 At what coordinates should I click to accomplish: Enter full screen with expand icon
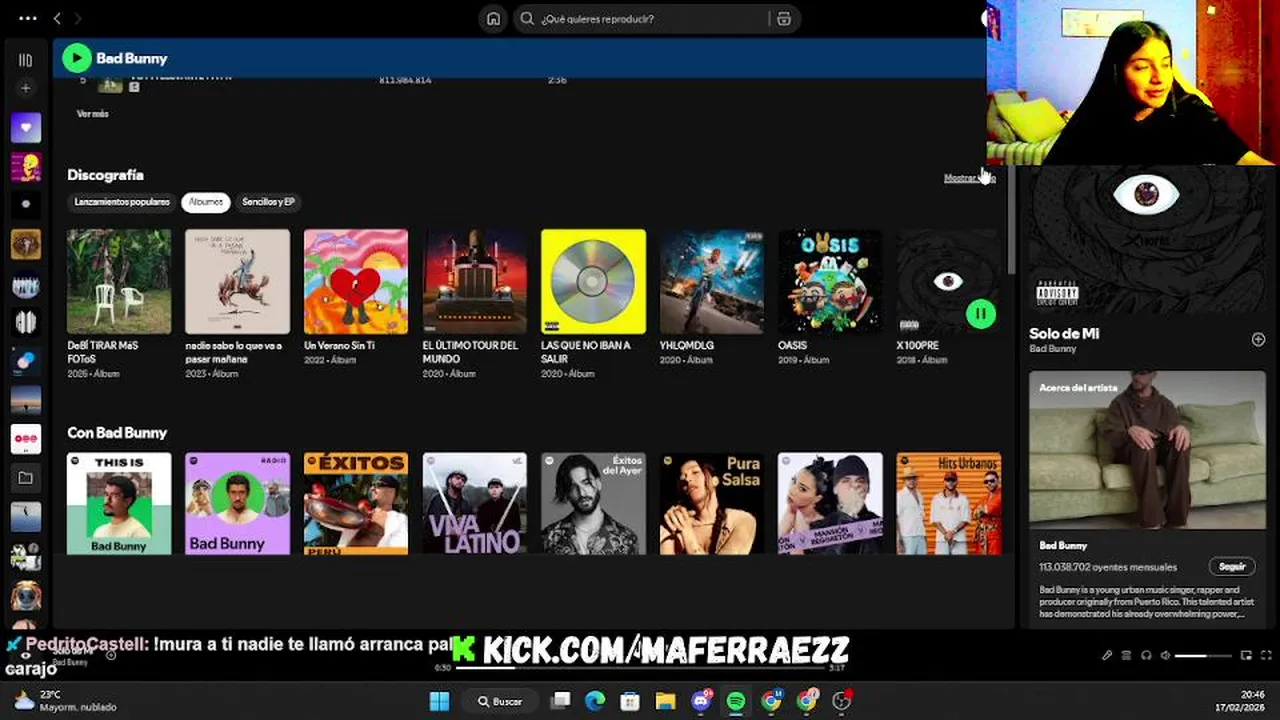[1265, 656]
